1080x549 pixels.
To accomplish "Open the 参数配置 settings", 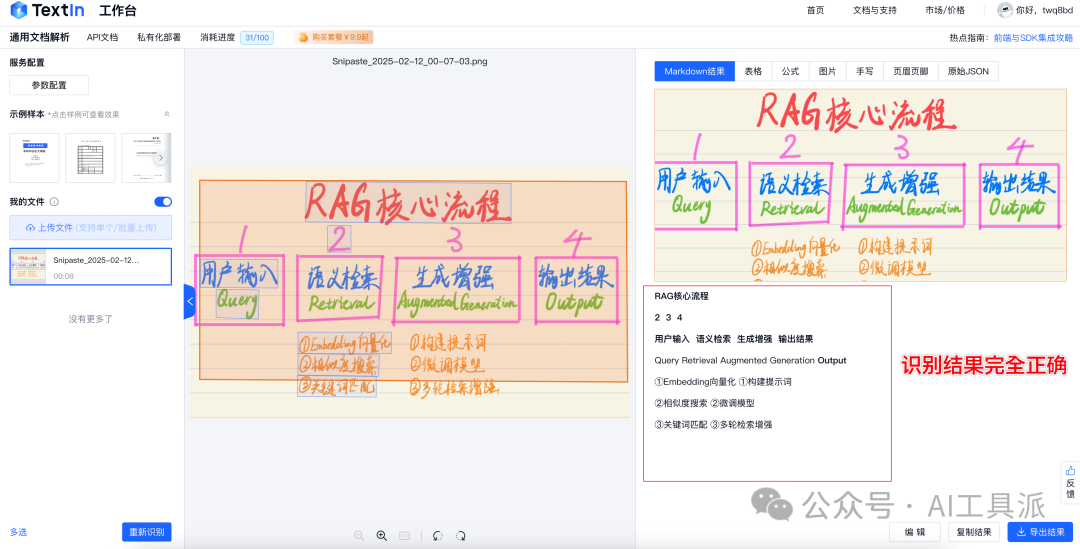I will 49,85.
